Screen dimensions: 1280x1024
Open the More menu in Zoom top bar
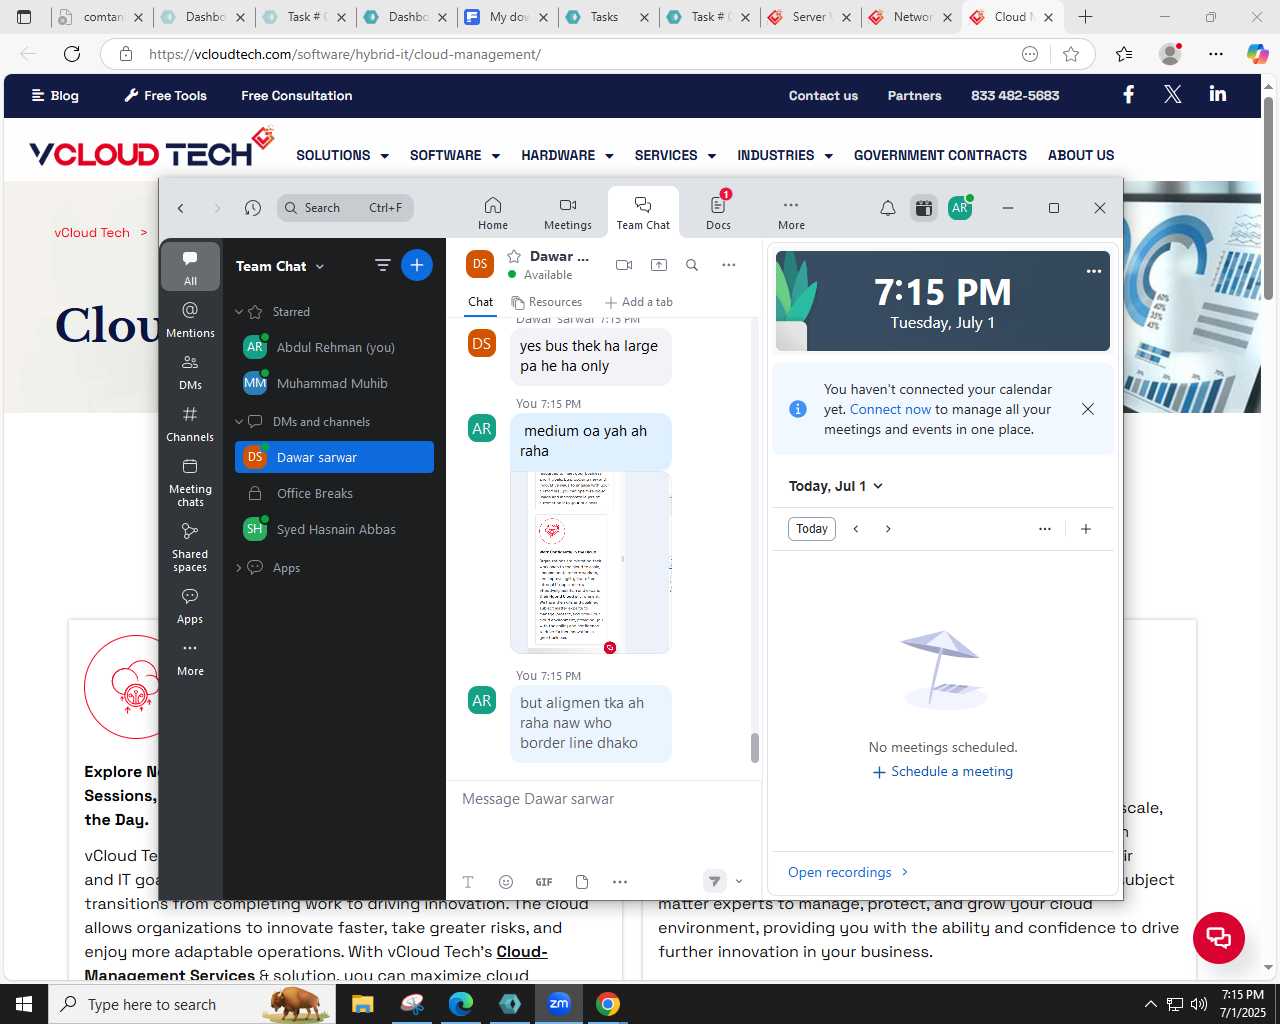[791, 213]
